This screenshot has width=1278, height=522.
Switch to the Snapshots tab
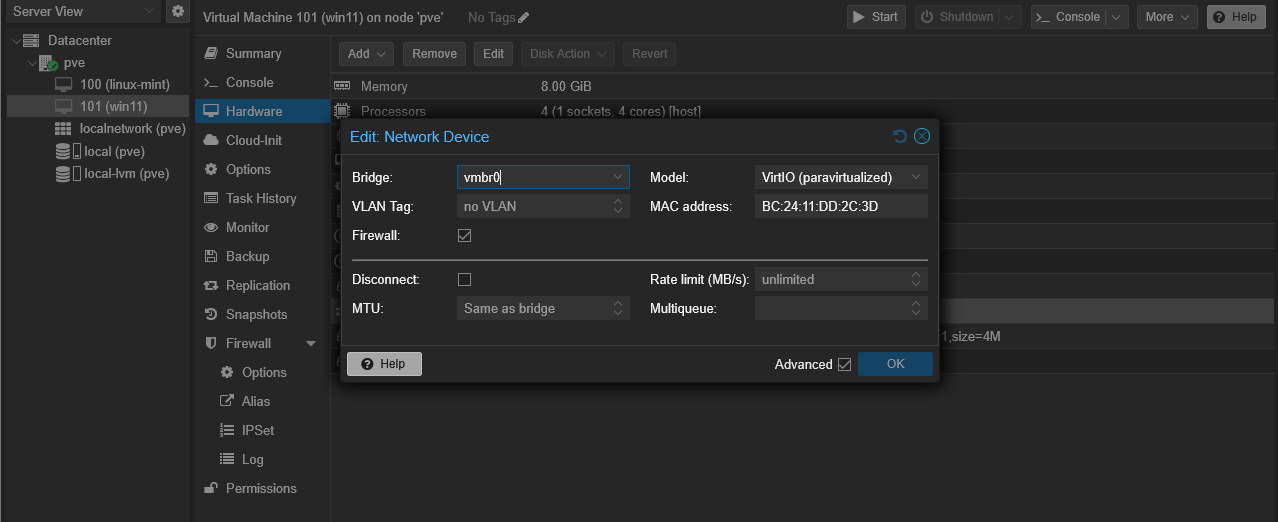pyautogui.click(x=256, y=314)
